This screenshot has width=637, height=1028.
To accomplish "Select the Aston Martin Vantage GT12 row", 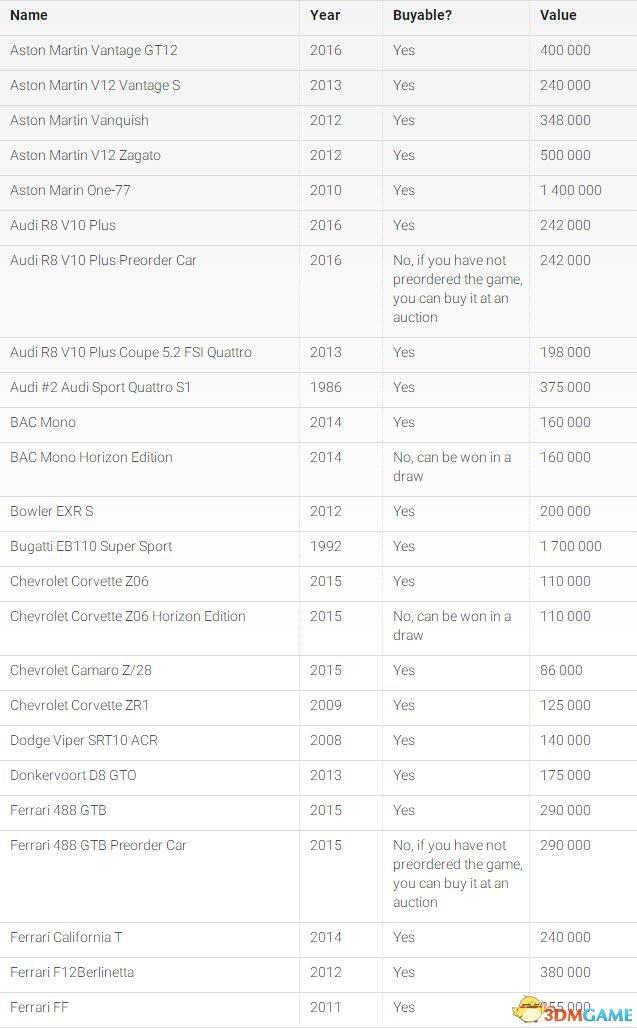I will [x=318, y=50].
